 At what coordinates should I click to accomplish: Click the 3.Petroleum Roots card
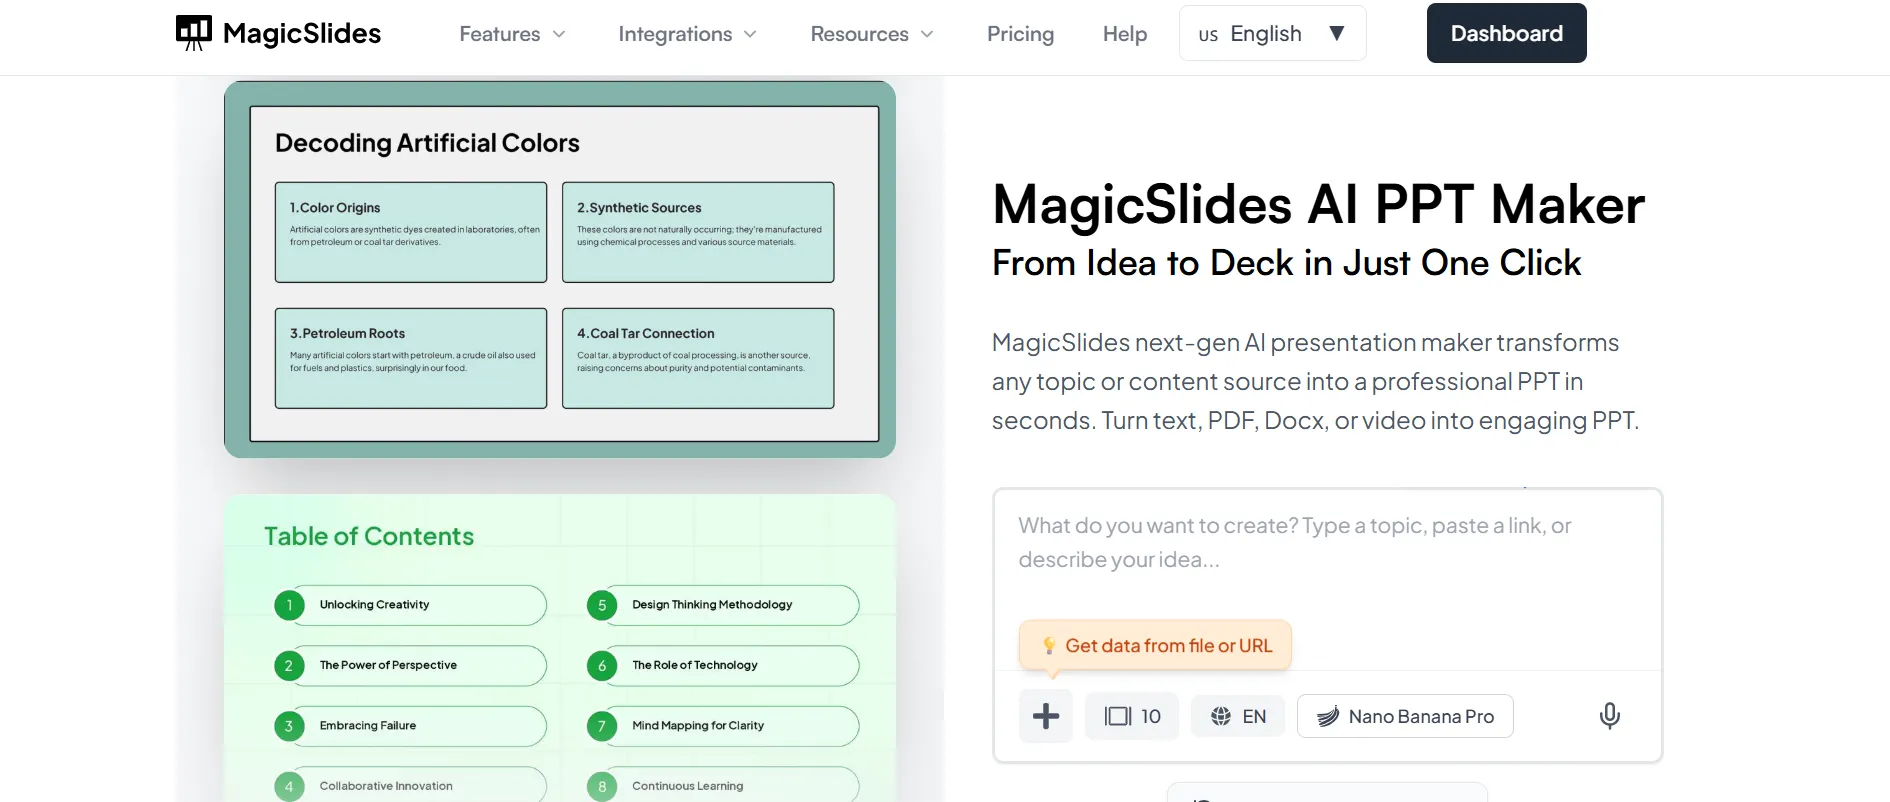point(411,358)
